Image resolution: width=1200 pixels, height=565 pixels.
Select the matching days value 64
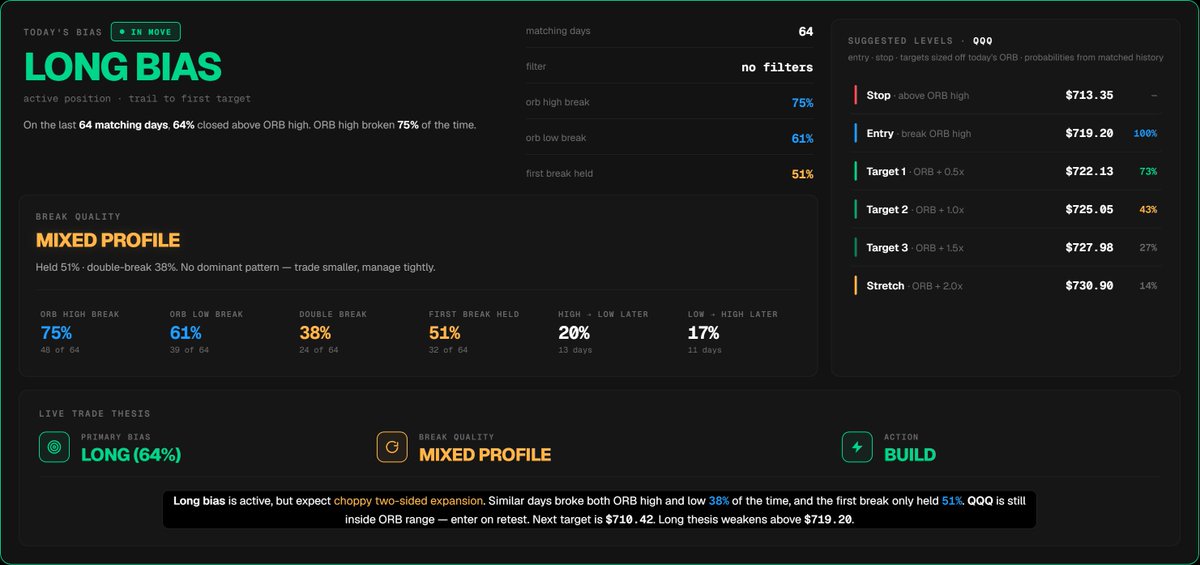click(x=806, y=31)
